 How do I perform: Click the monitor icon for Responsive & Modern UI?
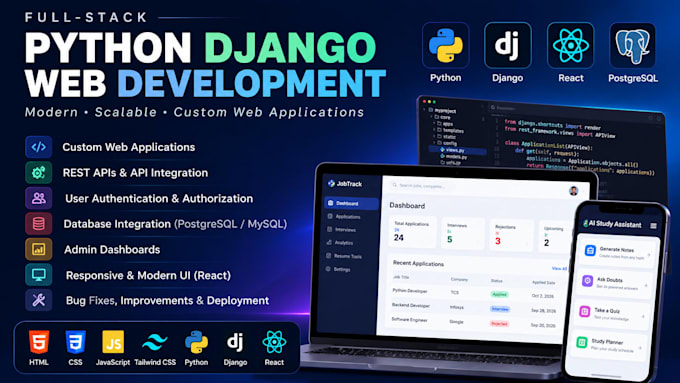point(39,275)
